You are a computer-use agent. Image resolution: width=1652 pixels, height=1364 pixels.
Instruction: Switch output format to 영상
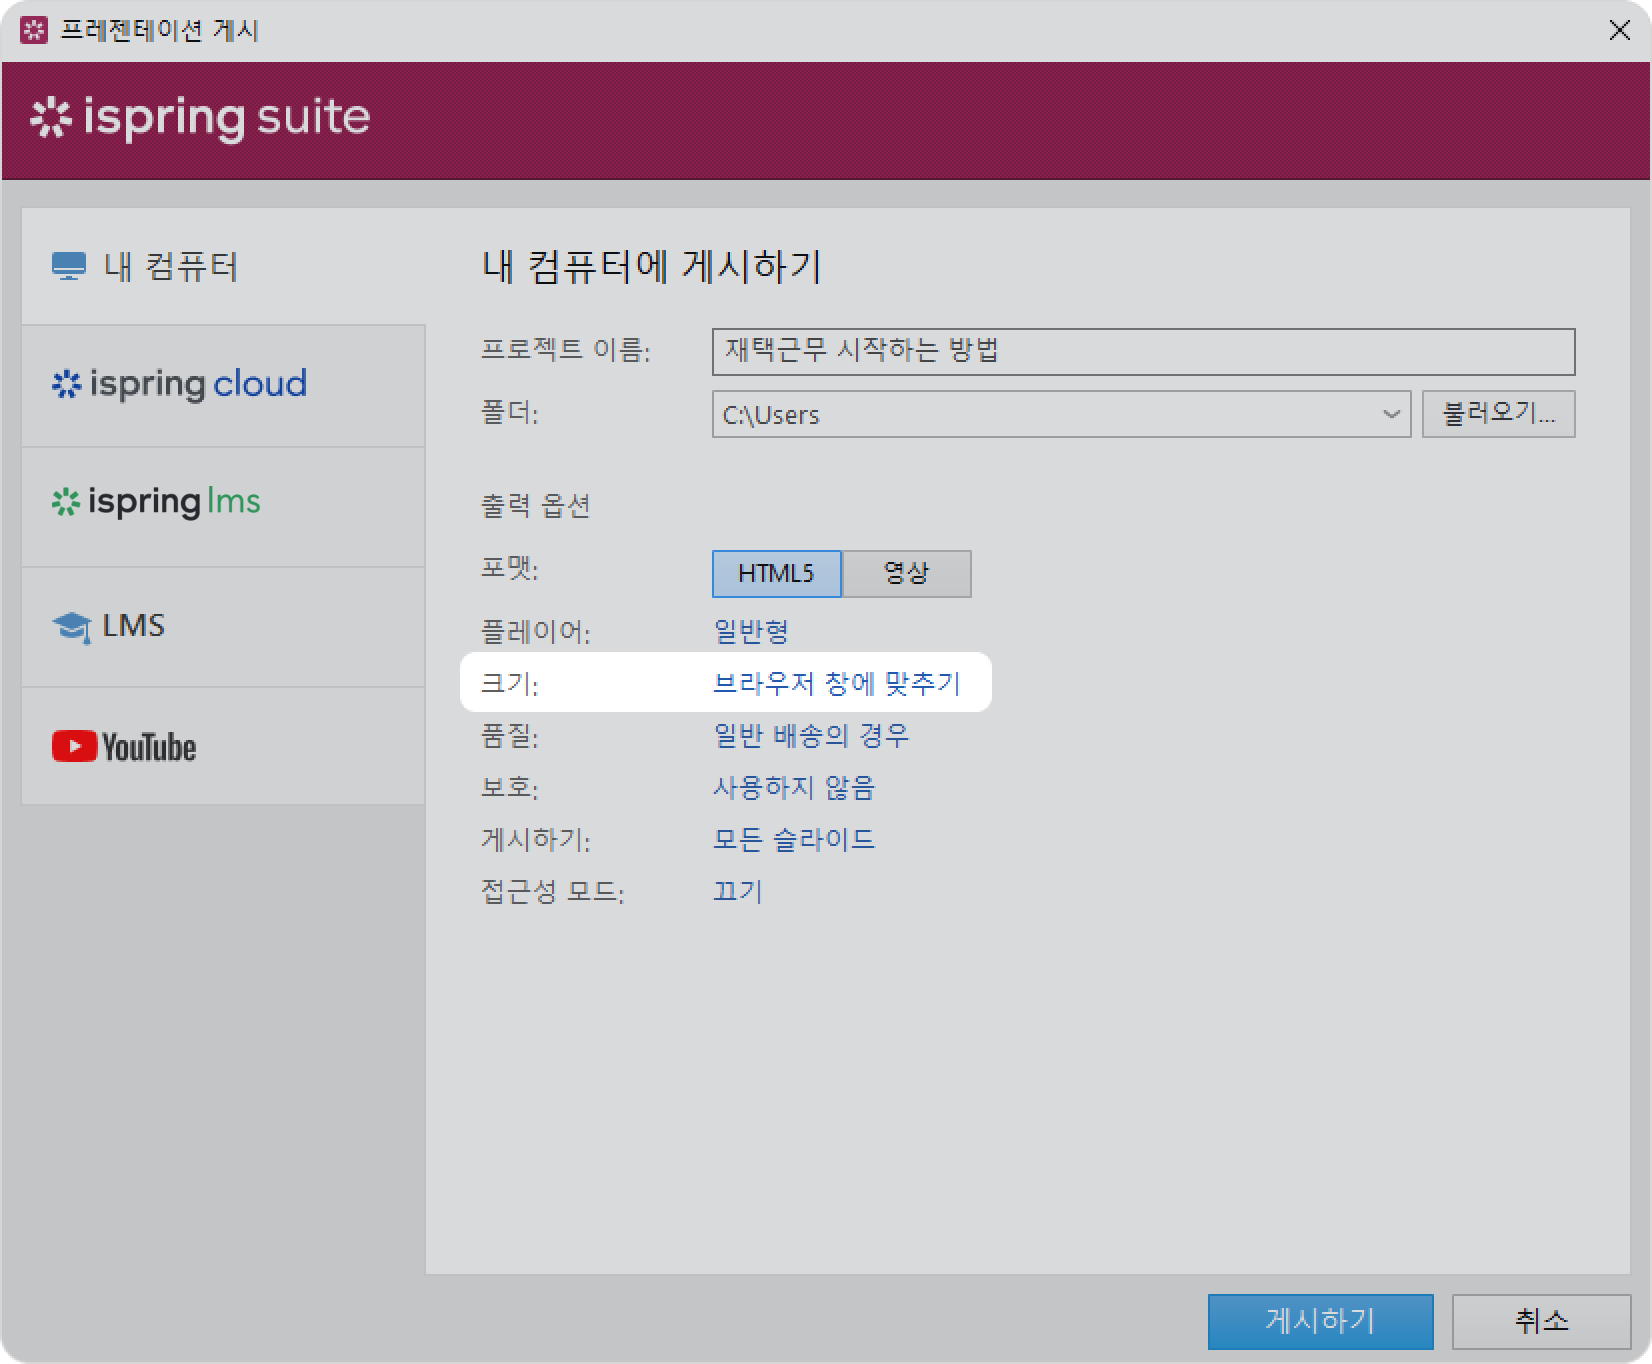pyautogui.click(x=906, y=574)
